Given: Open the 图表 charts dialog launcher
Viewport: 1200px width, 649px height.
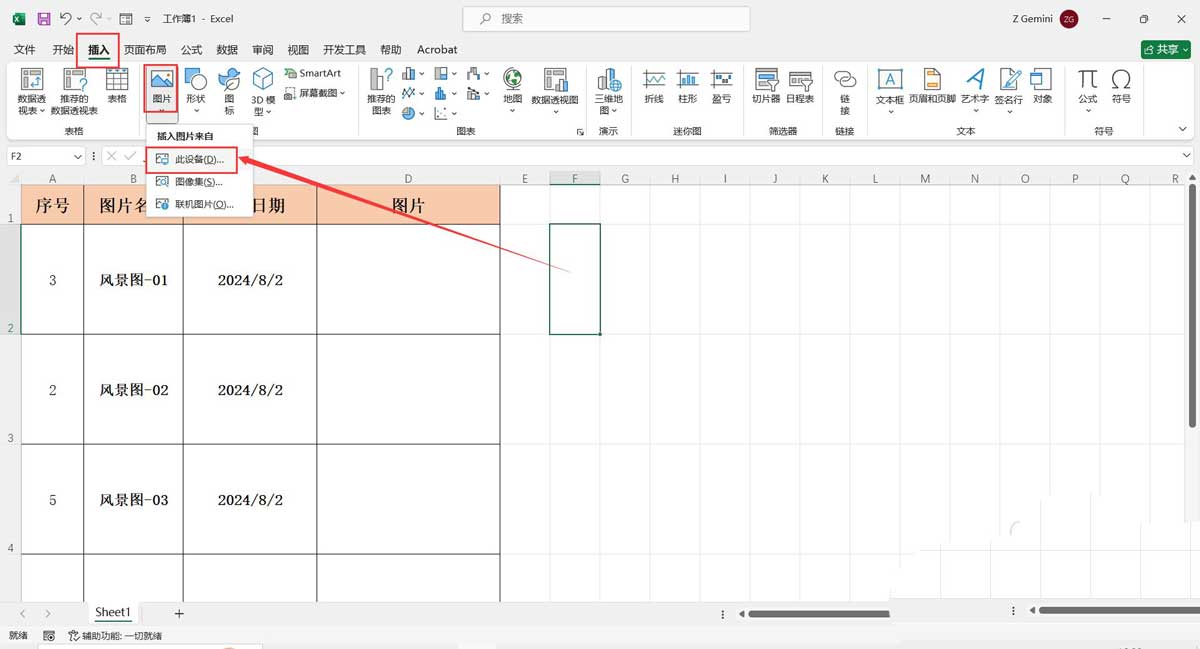Looking at the screenshot, I should click(x=579, y=132).
